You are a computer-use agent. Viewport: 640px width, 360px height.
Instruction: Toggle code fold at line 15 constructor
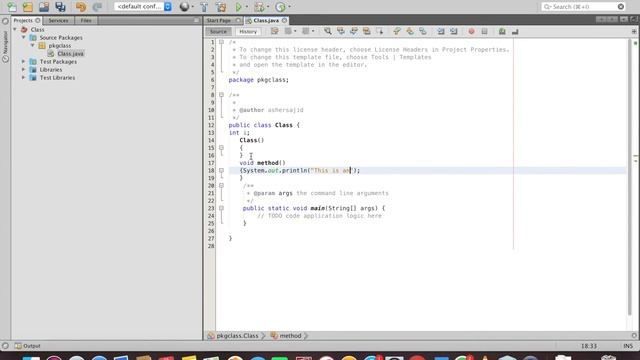(221, 148)
